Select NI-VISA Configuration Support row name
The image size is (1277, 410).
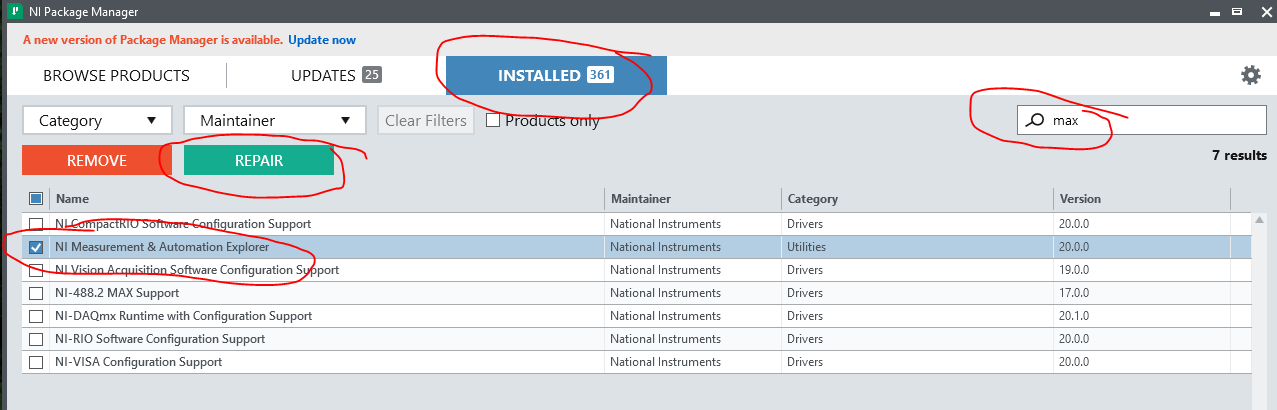pyautogui.click(x=139, y=362)
